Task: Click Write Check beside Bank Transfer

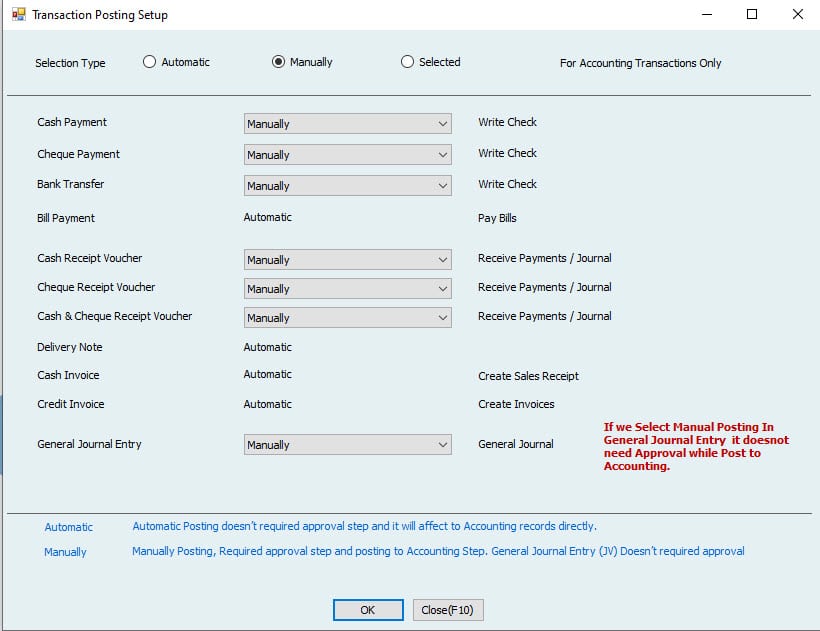Action: (x=507, y=184)
